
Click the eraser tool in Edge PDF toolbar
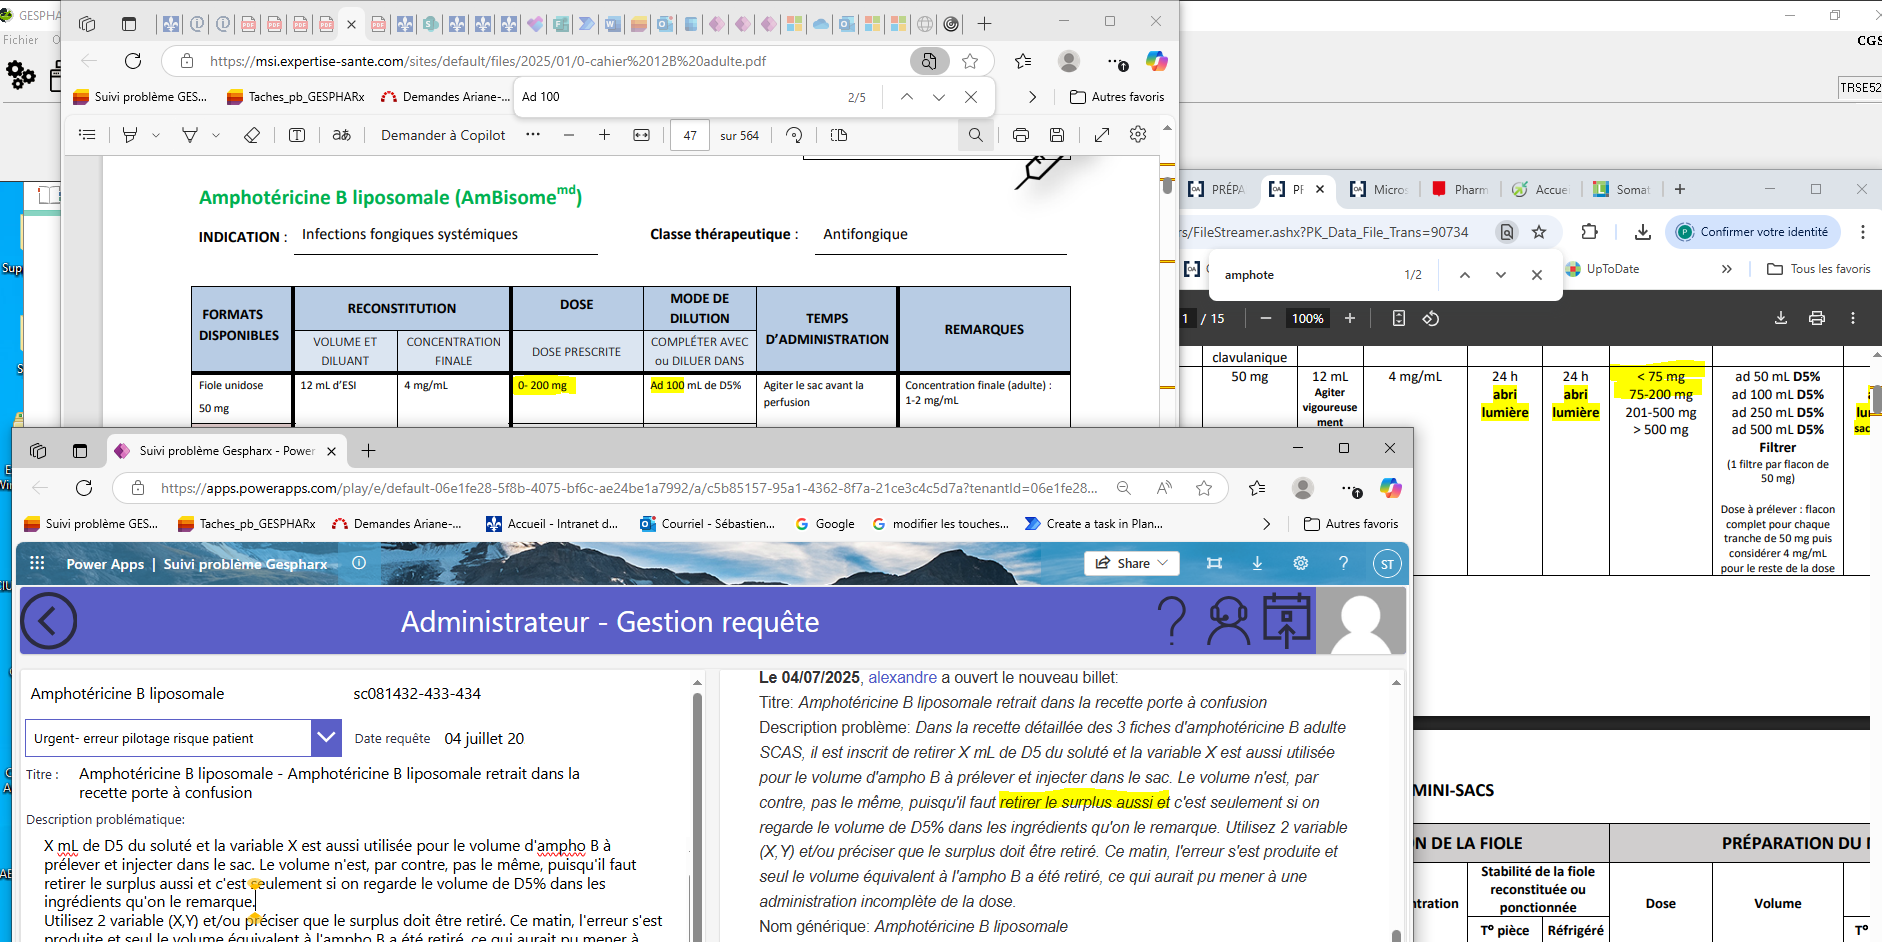(252, 135)
